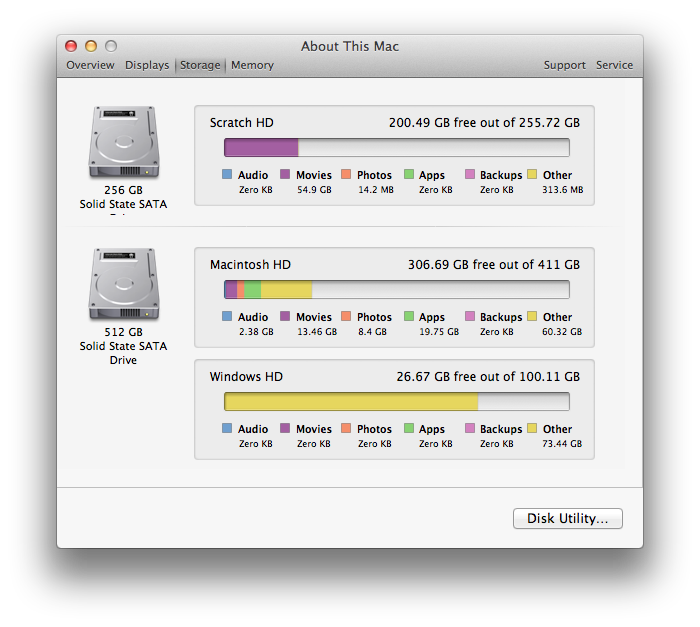The height and width of the screenshot is (627, 700).
Task: Select the Storage tab
Action: pos(200,65)
